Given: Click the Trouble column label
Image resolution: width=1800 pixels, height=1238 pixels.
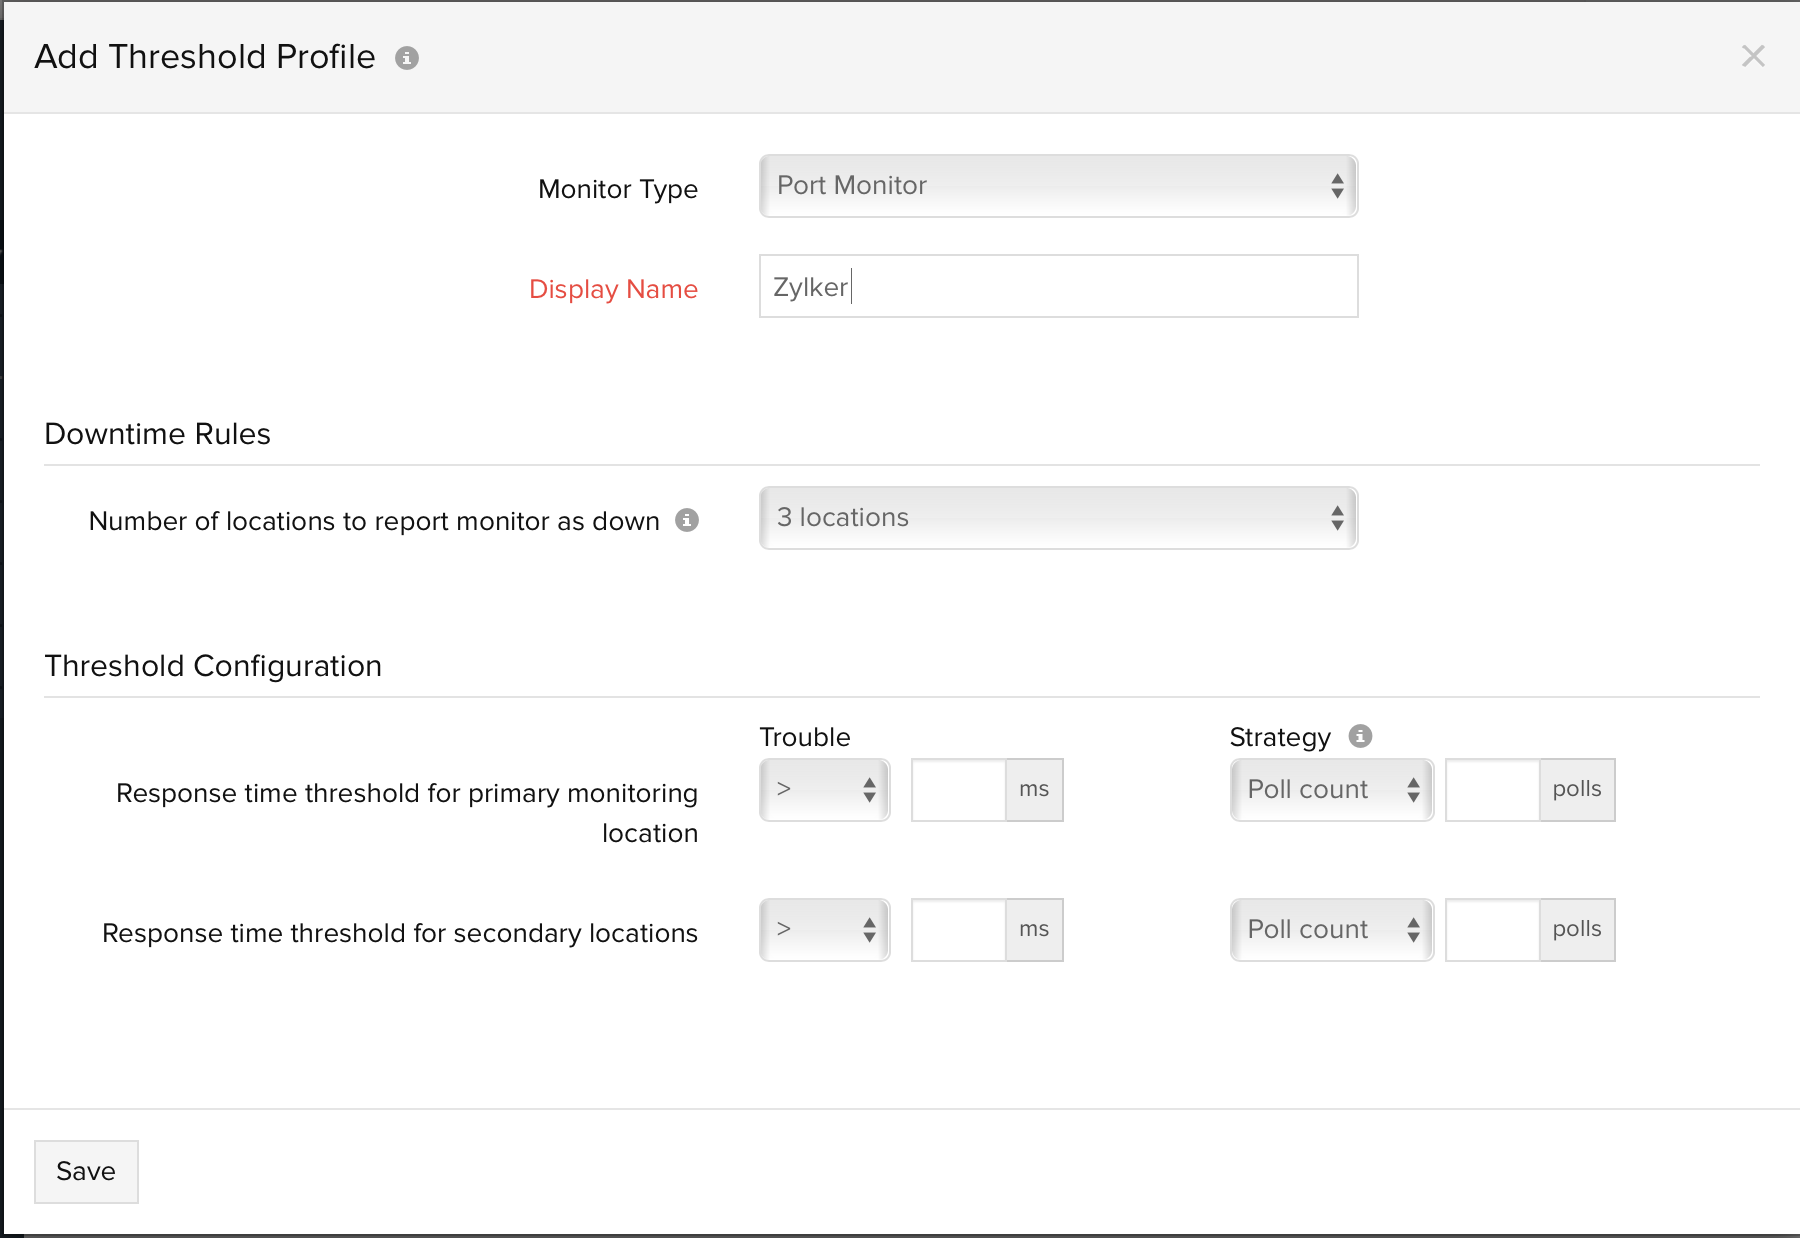Looking at the screenshot, I should click(x=805, y=737).
